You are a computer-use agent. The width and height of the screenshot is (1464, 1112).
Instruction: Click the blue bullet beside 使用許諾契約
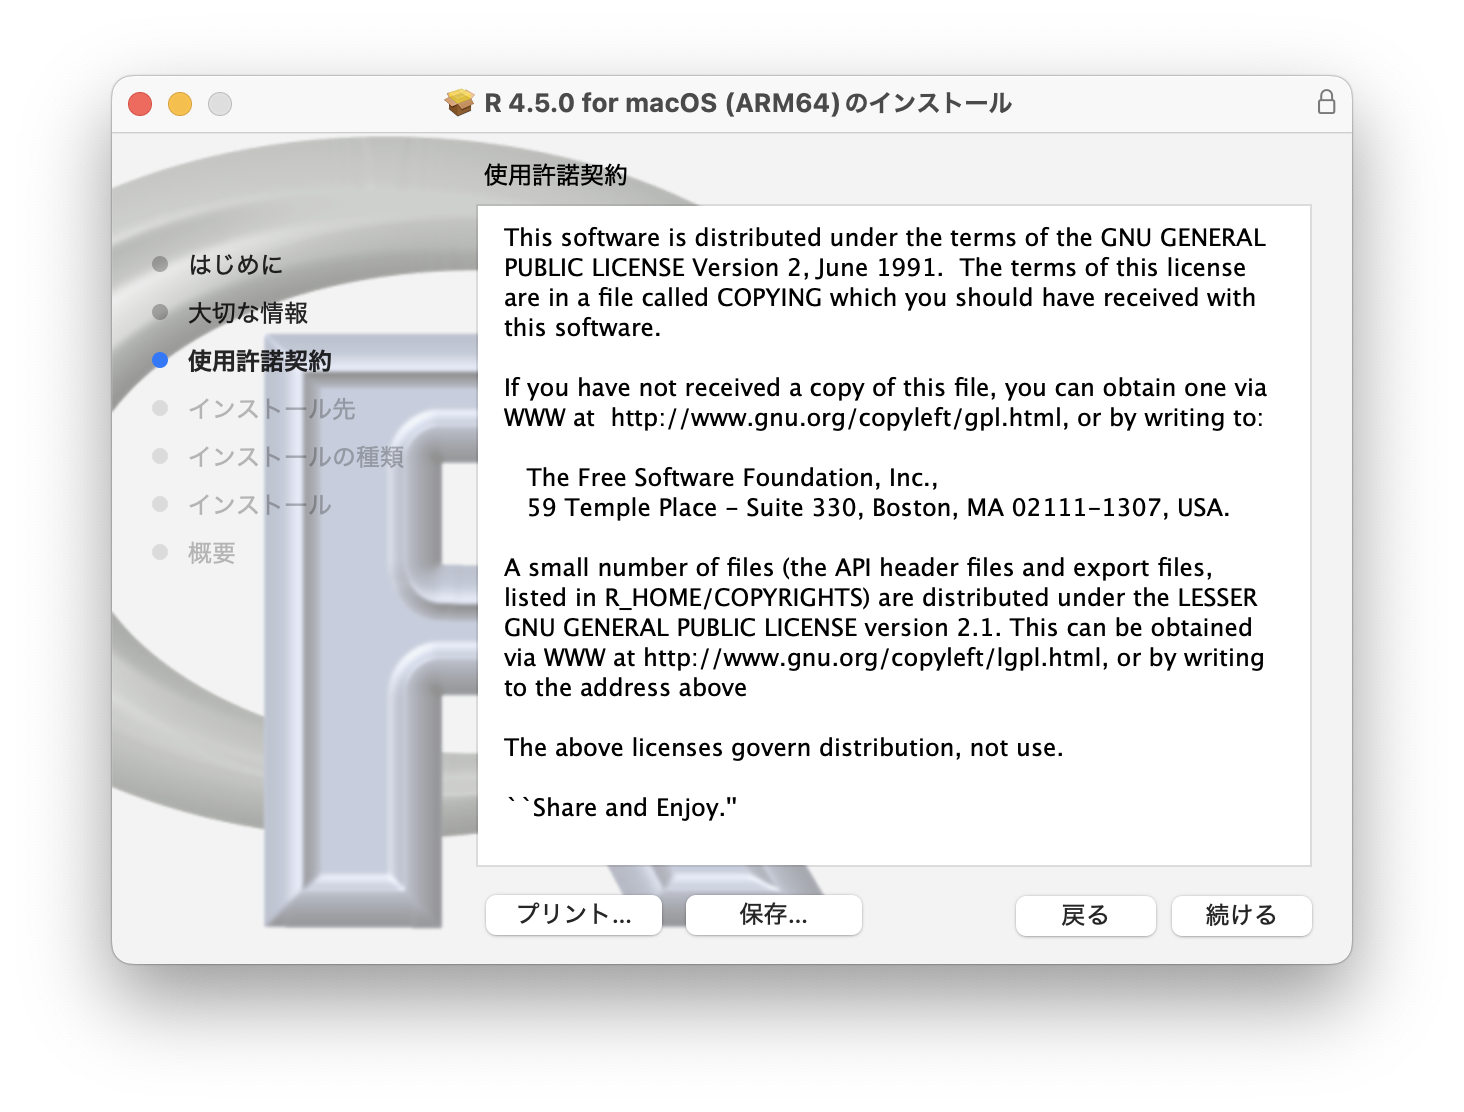coord(160,360)
